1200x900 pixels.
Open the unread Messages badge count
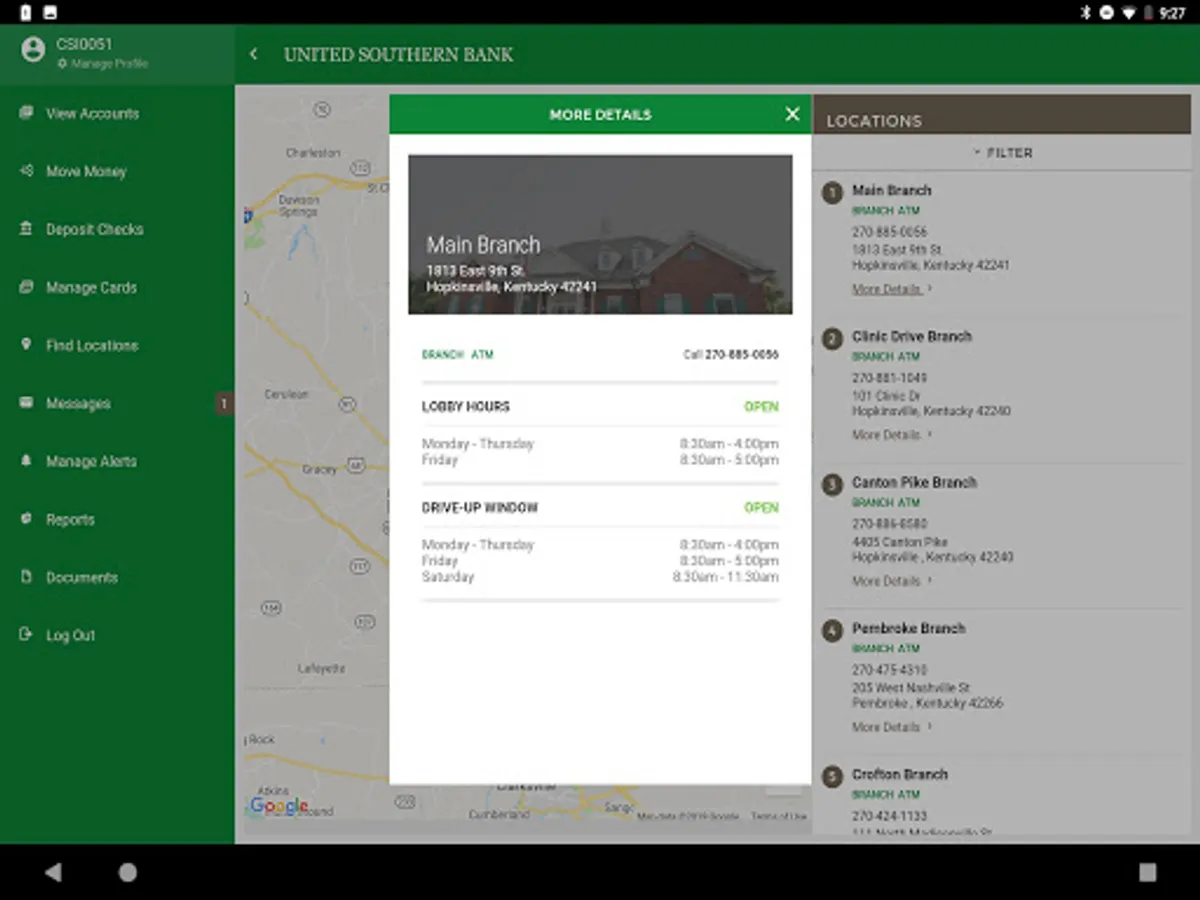(x=224, y=404)
